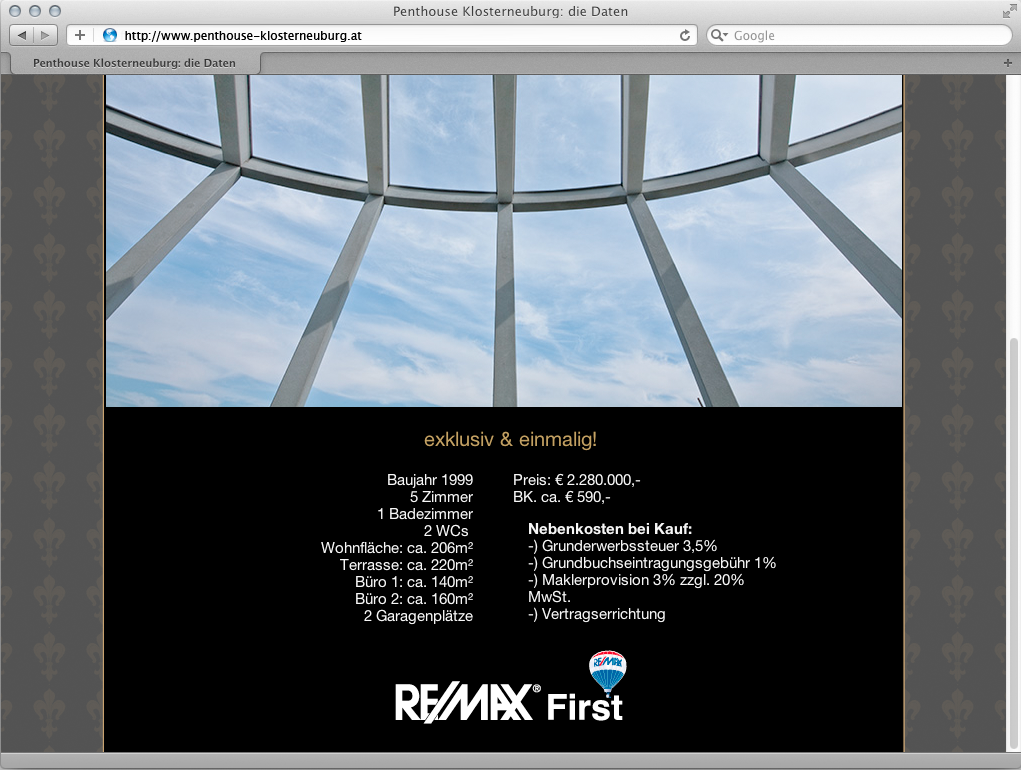
Task: Select the text 'Büro 1: ca. 140m²'
Action: (x=414, y=581)
